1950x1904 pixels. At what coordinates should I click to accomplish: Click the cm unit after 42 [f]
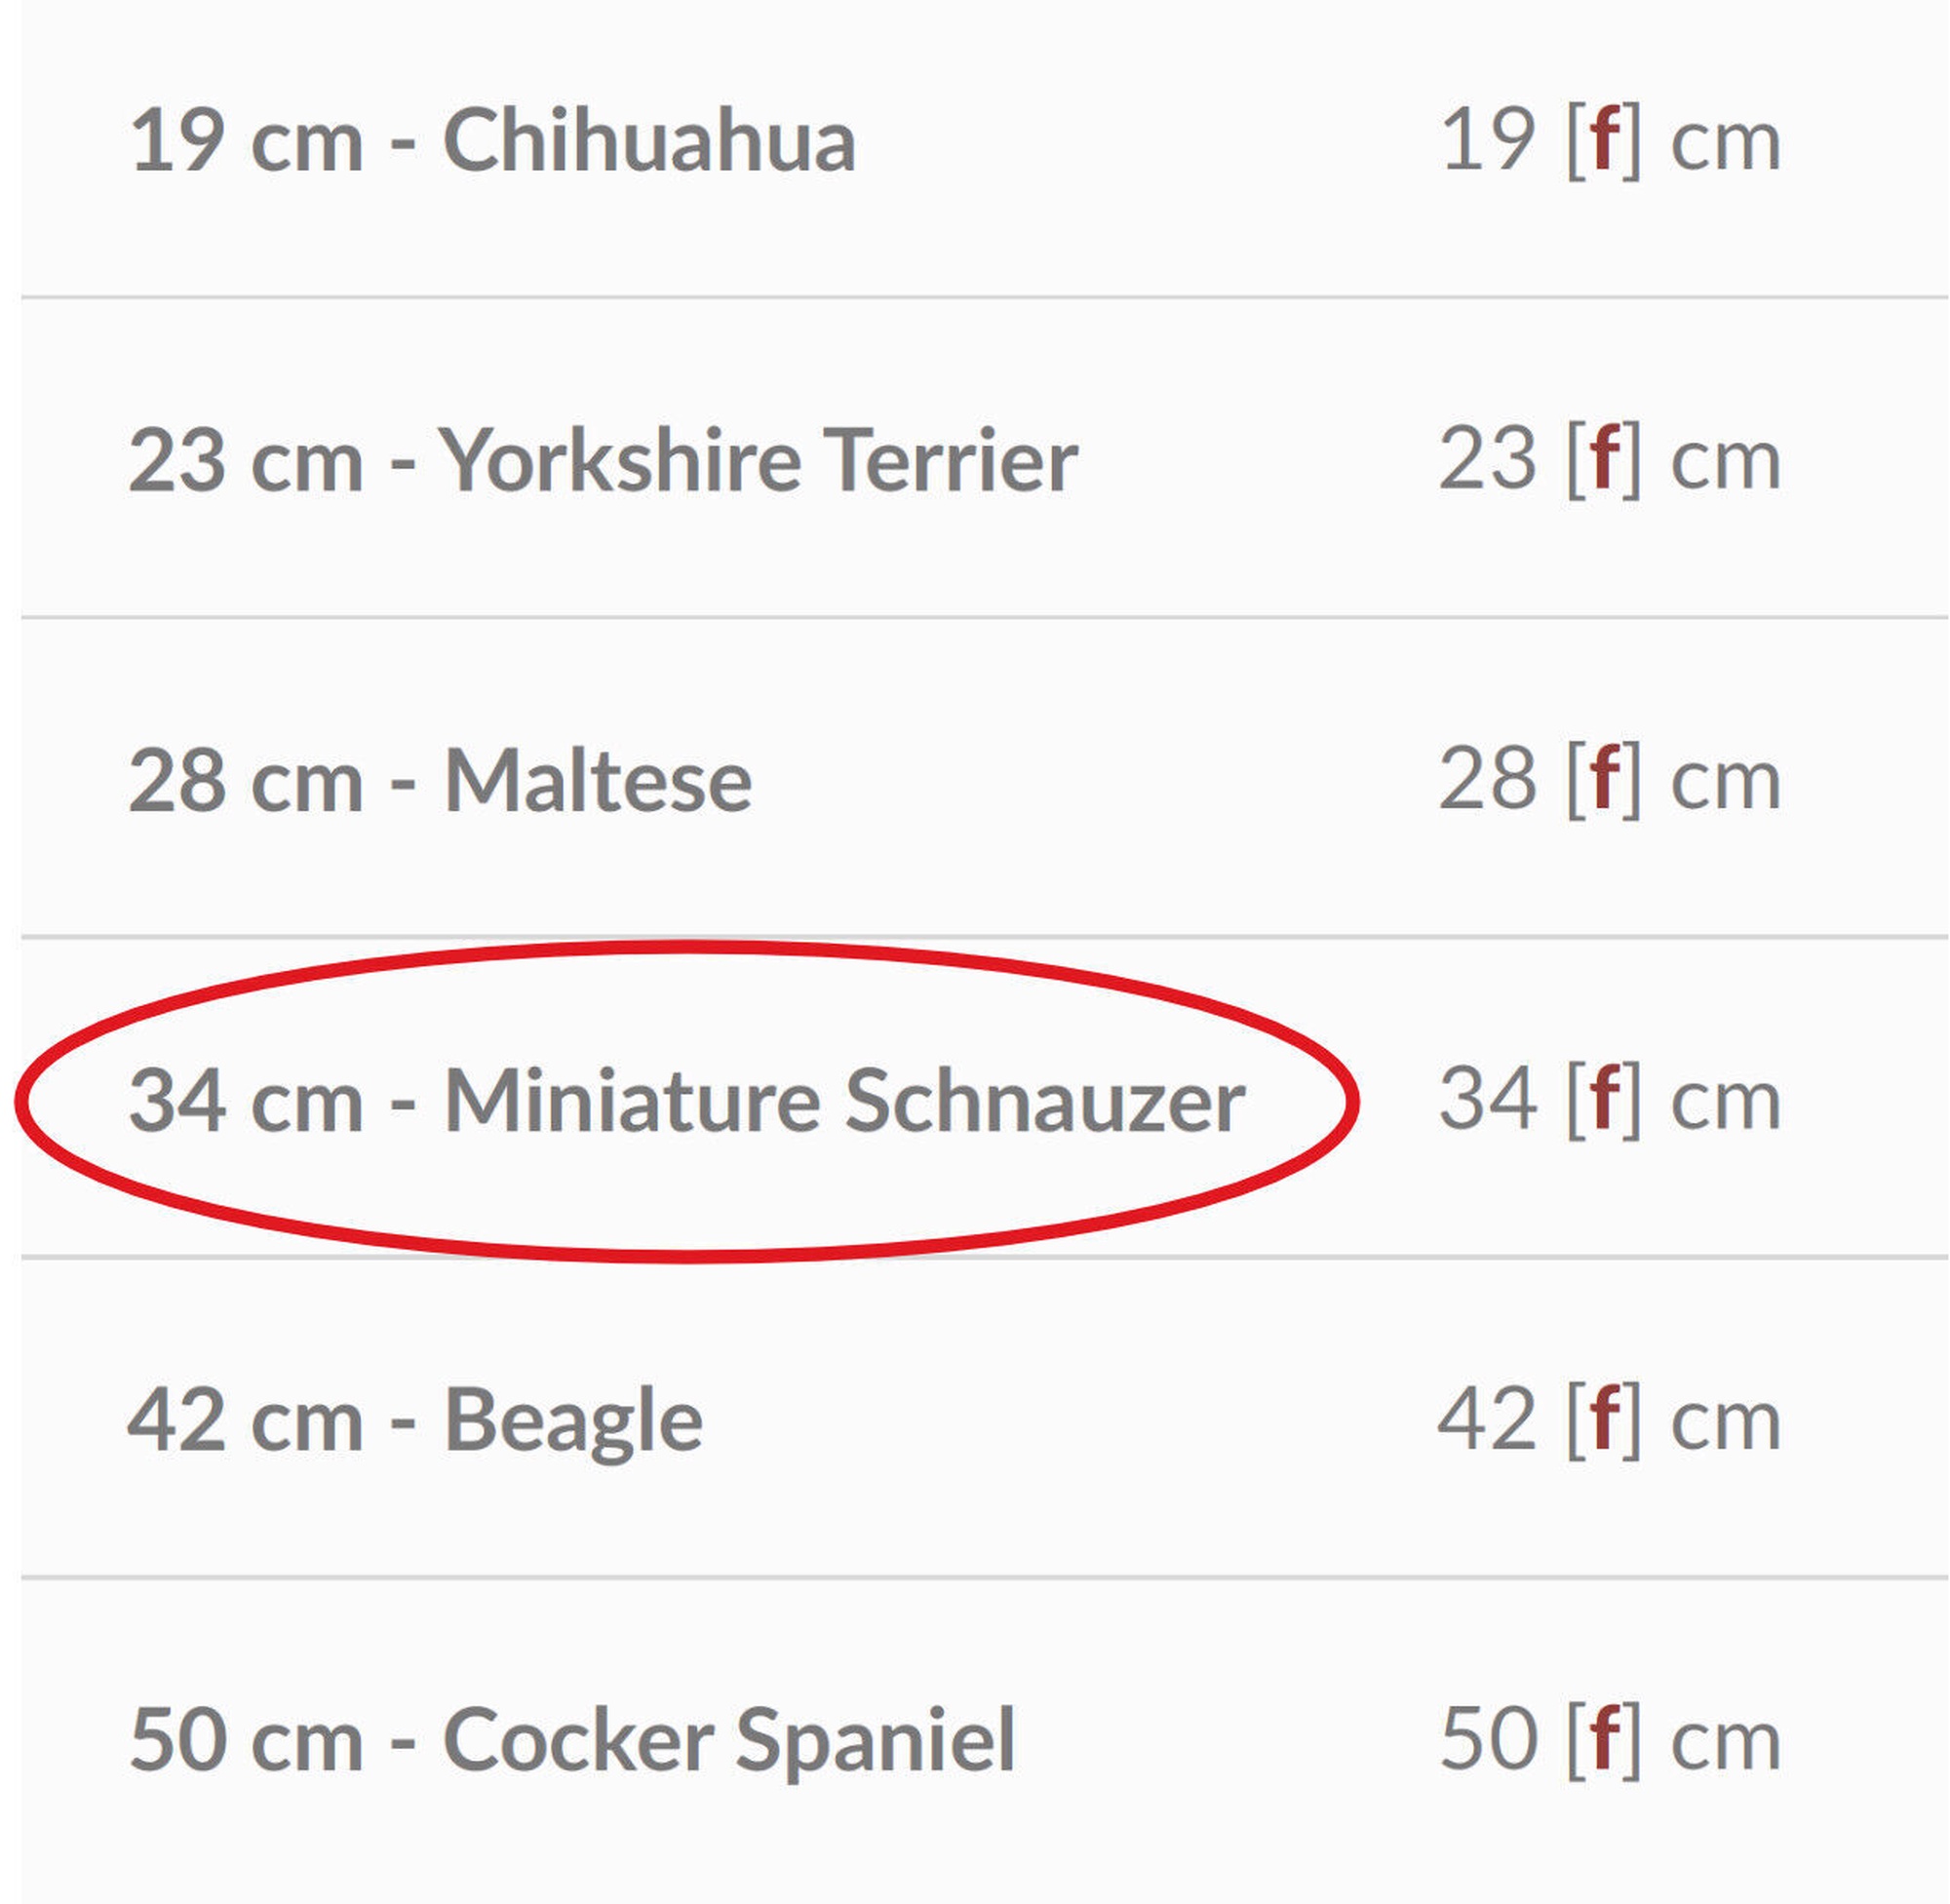(1727, 1426)
